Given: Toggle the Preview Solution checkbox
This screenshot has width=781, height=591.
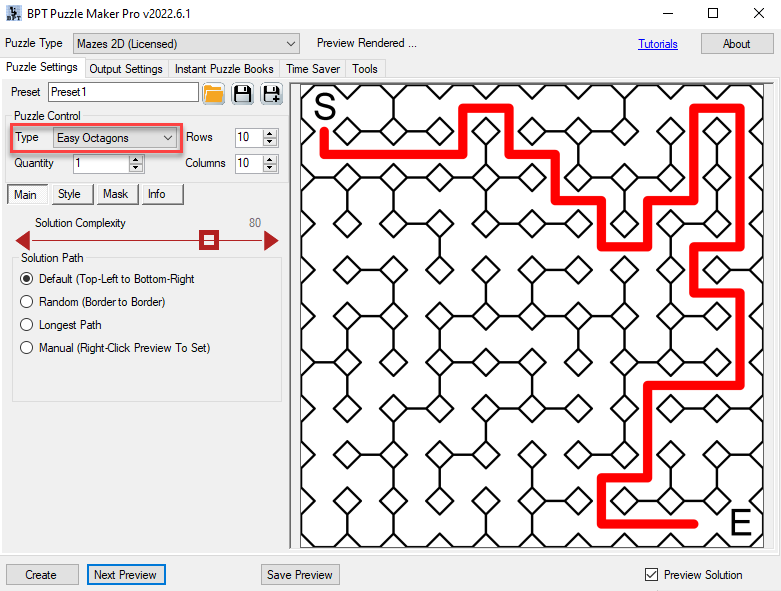Looking at the screenshot, I should tap(652, 575).
